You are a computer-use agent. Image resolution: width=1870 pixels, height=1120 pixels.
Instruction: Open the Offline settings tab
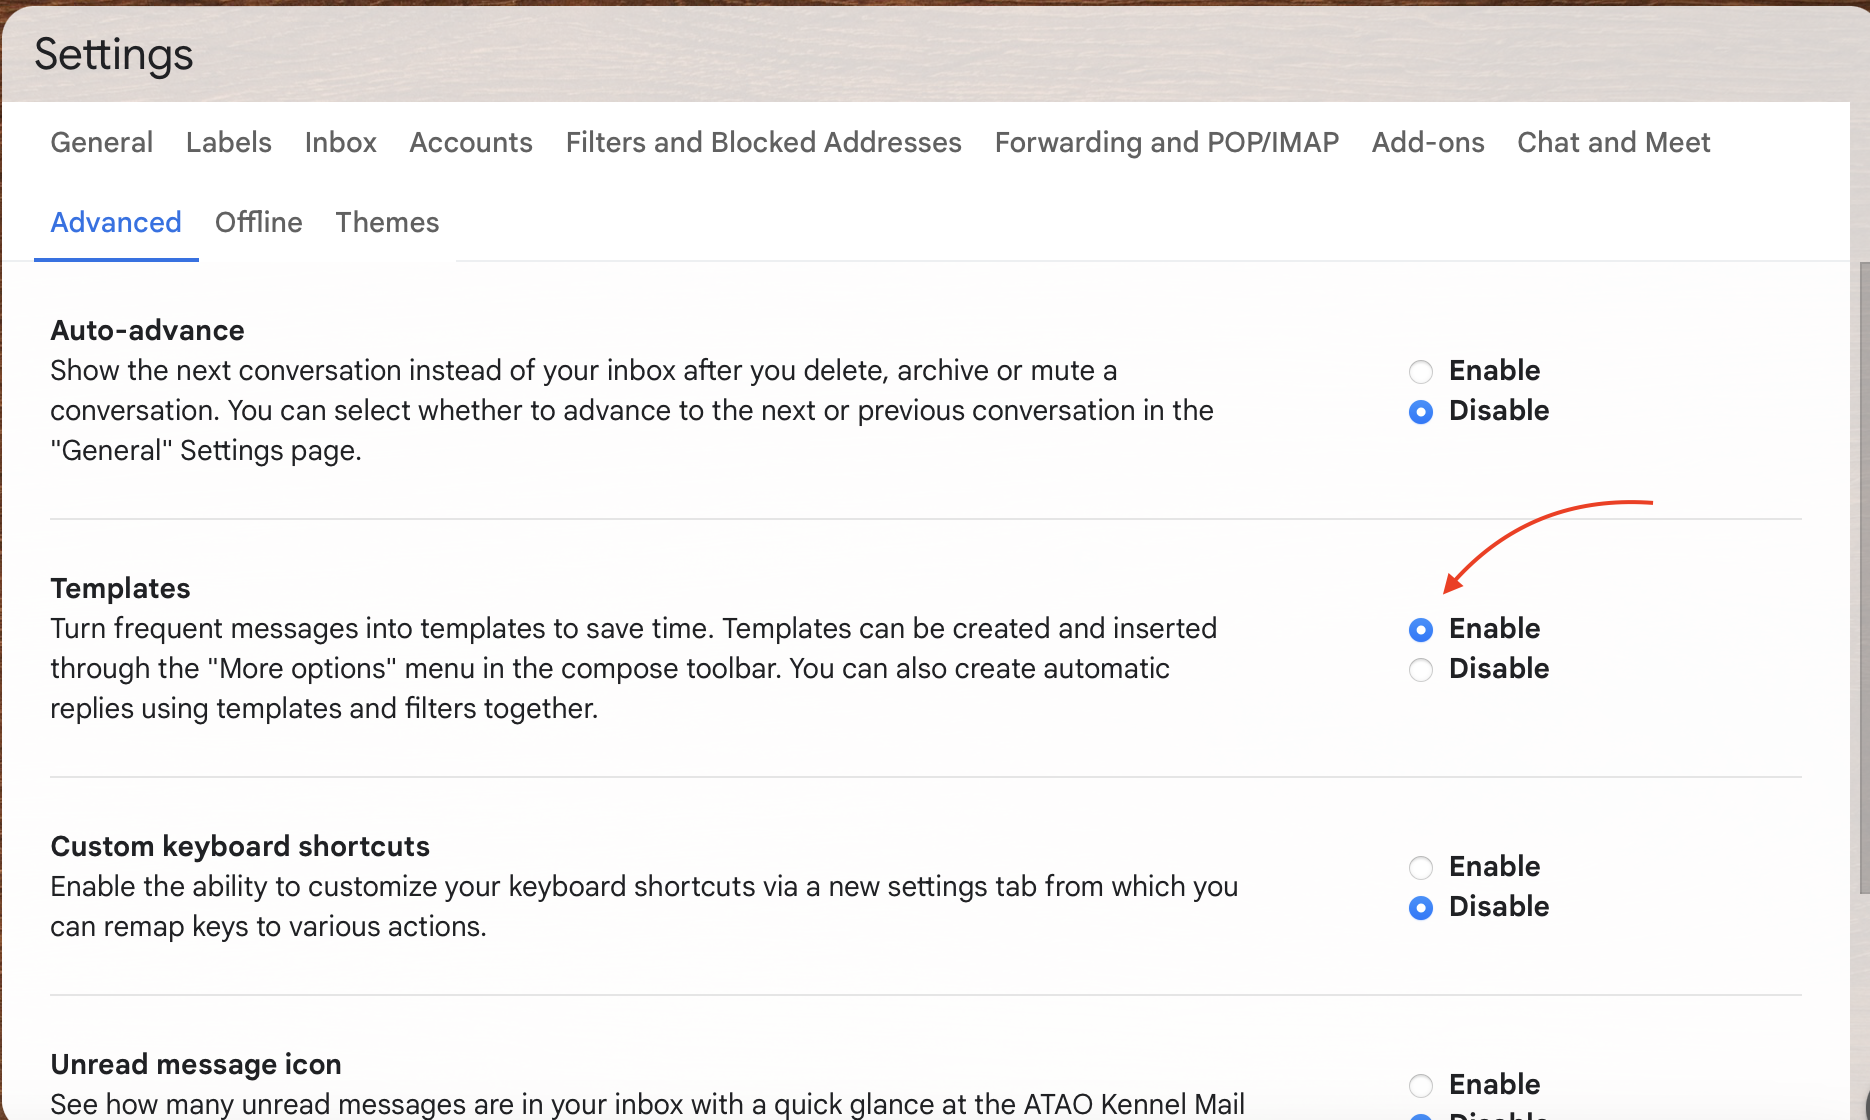pyautogui.click(x=259, y=223)
